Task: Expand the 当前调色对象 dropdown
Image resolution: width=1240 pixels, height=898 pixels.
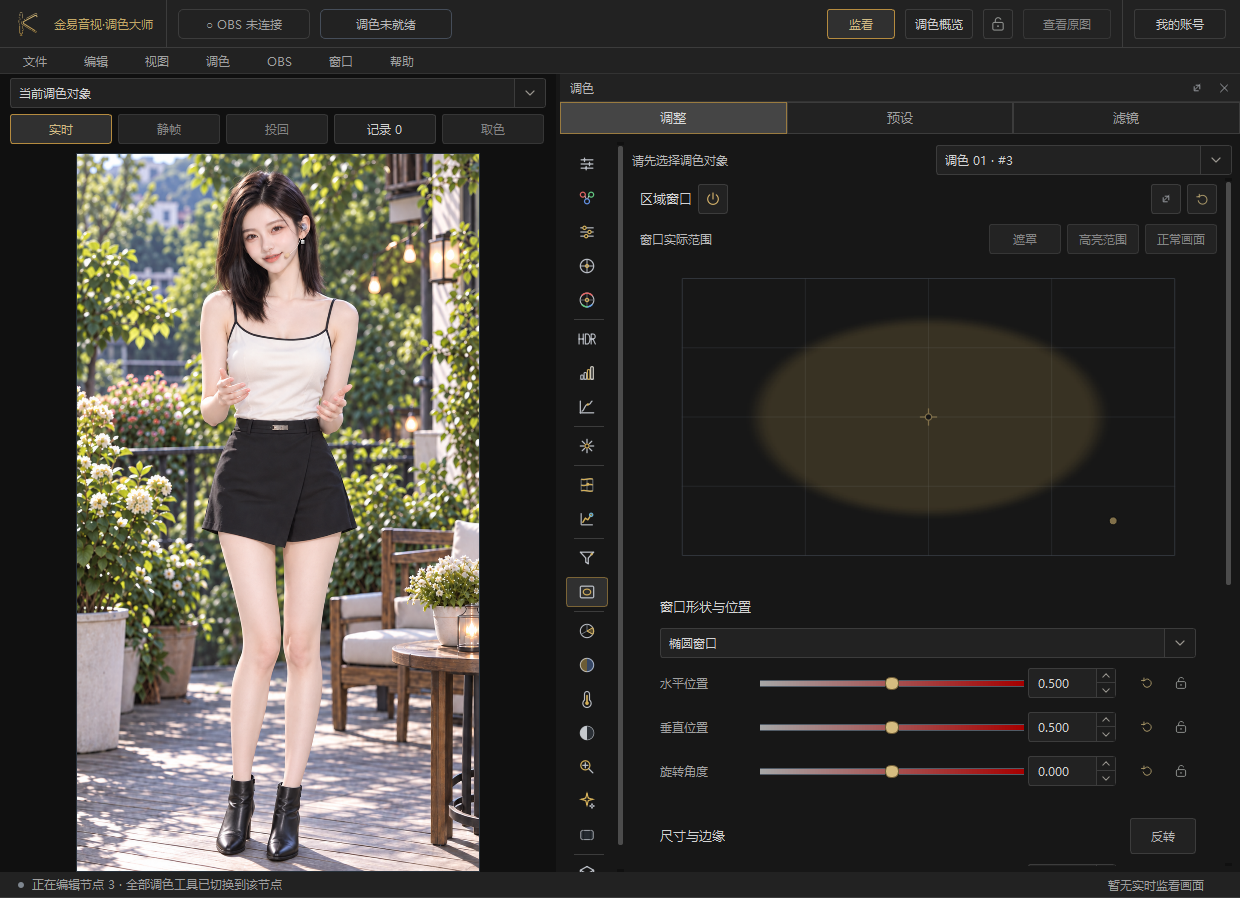Action: point(530,93)
